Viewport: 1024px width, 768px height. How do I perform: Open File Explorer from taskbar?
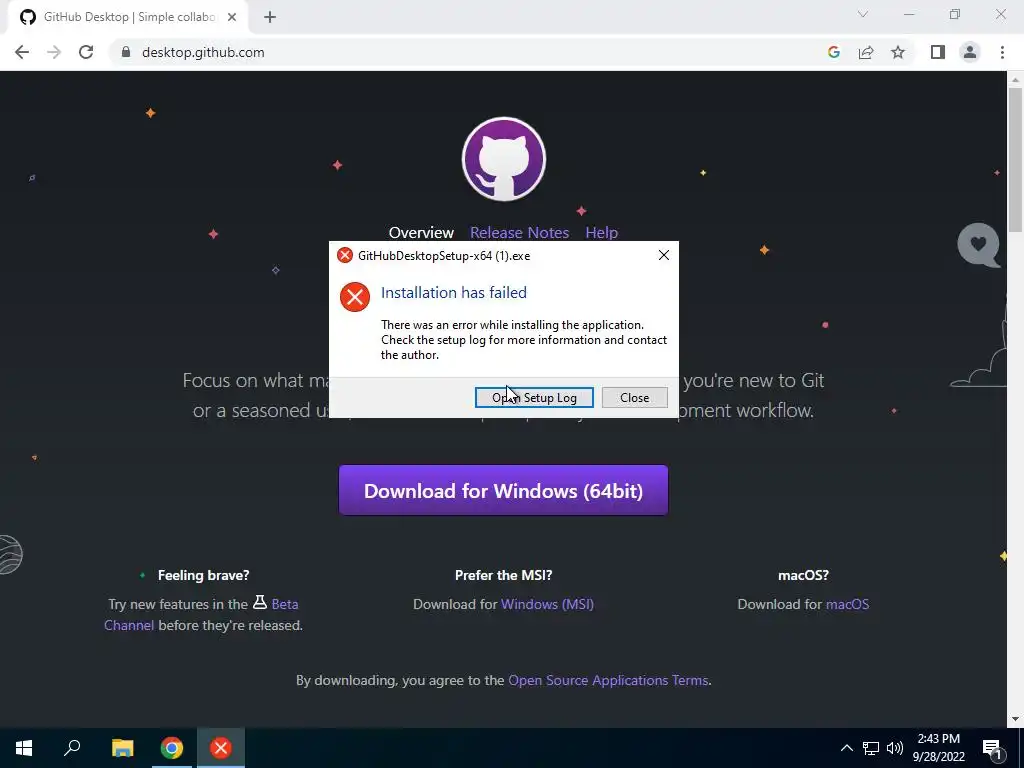tap(122, 748)
